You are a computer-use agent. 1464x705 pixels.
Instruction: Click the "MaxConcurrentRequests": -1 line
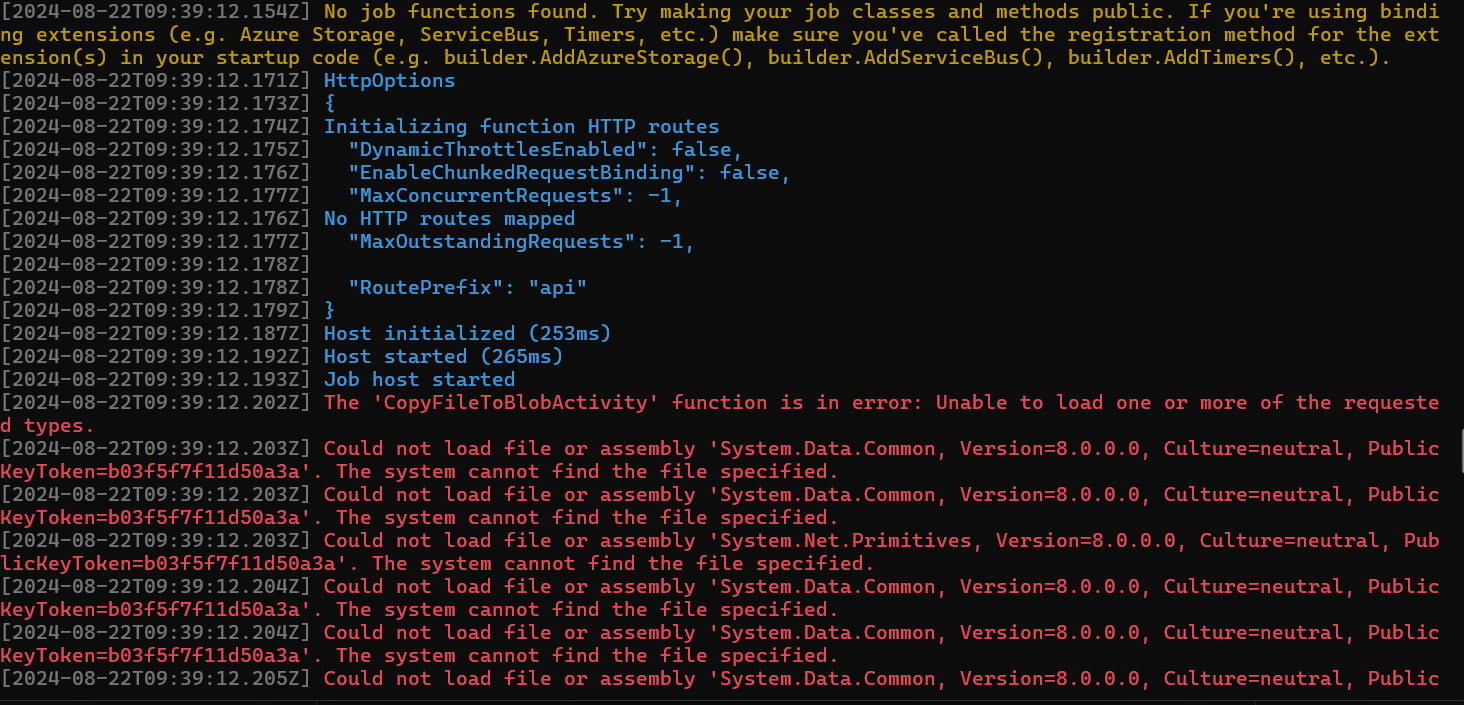[515, 195]
